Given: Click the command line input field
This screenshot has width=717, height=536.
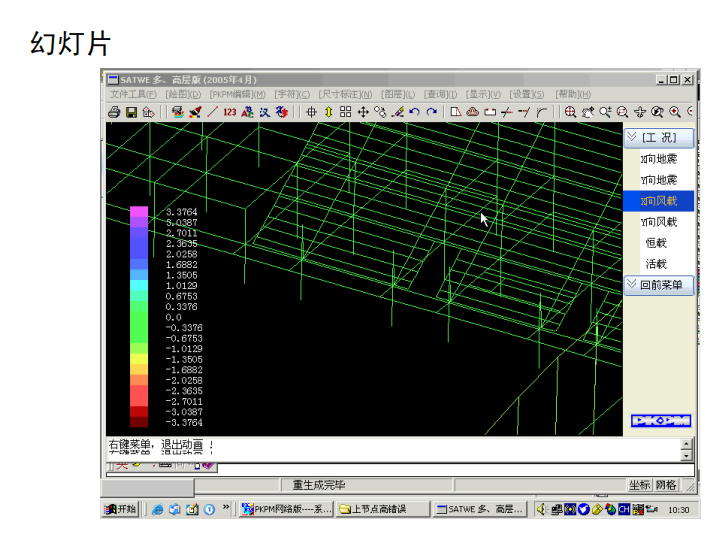Looking at the screenshot, I should 400,469.
